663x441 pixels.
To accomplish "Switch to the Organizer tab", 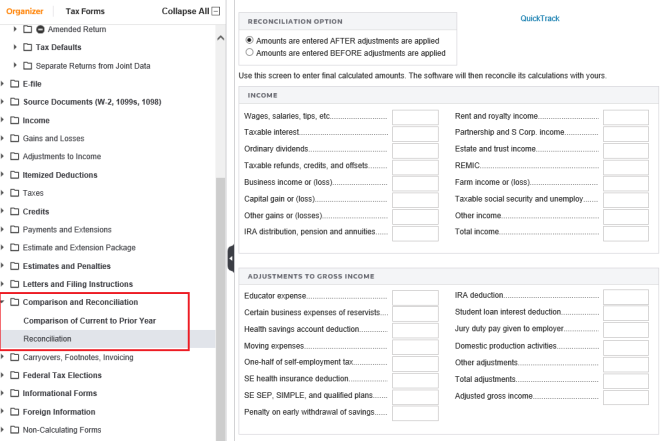I will click(25, 11).
